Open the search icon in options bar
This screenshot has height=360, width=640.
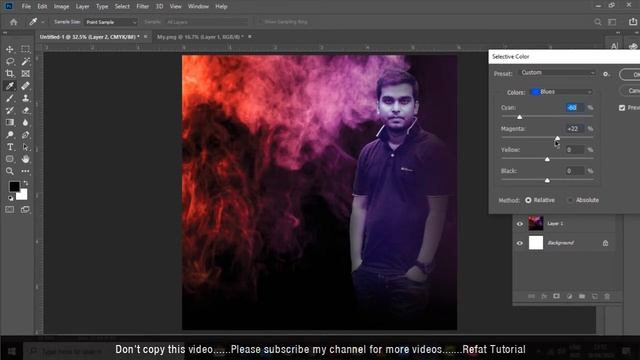[598, 22]
